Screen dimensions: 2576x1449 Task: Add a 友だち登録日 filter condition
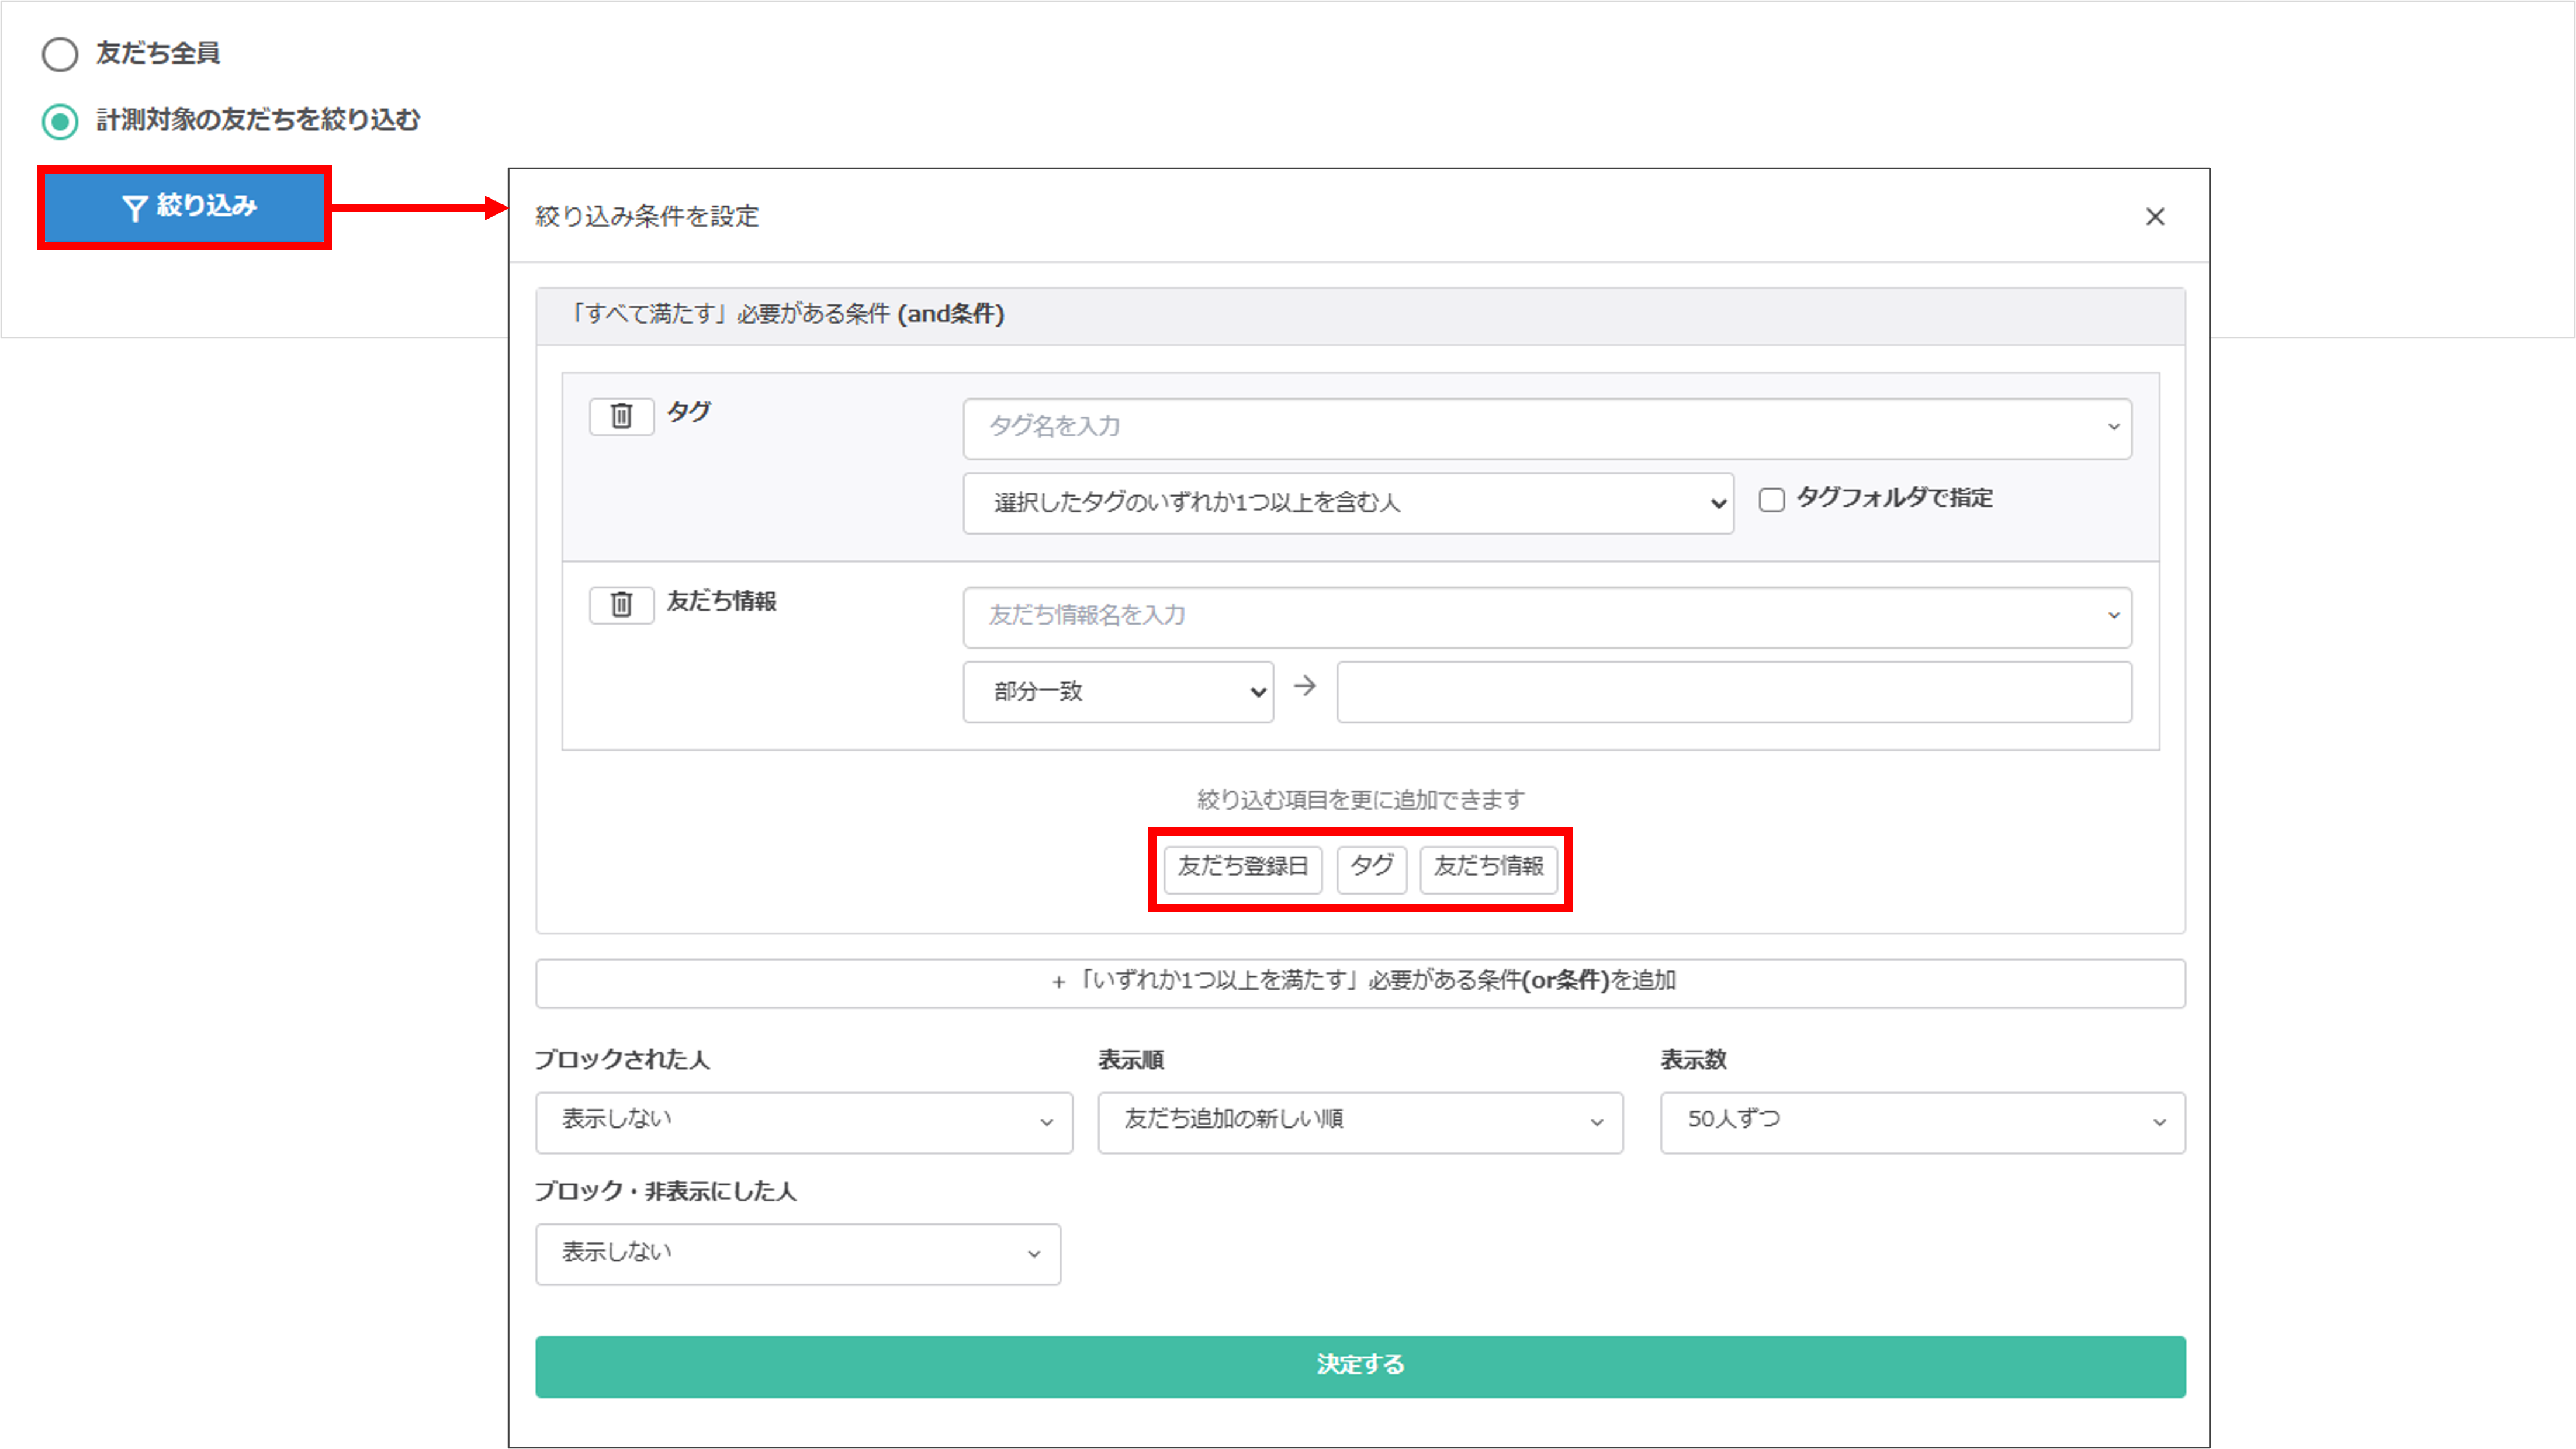point(1242,869)
